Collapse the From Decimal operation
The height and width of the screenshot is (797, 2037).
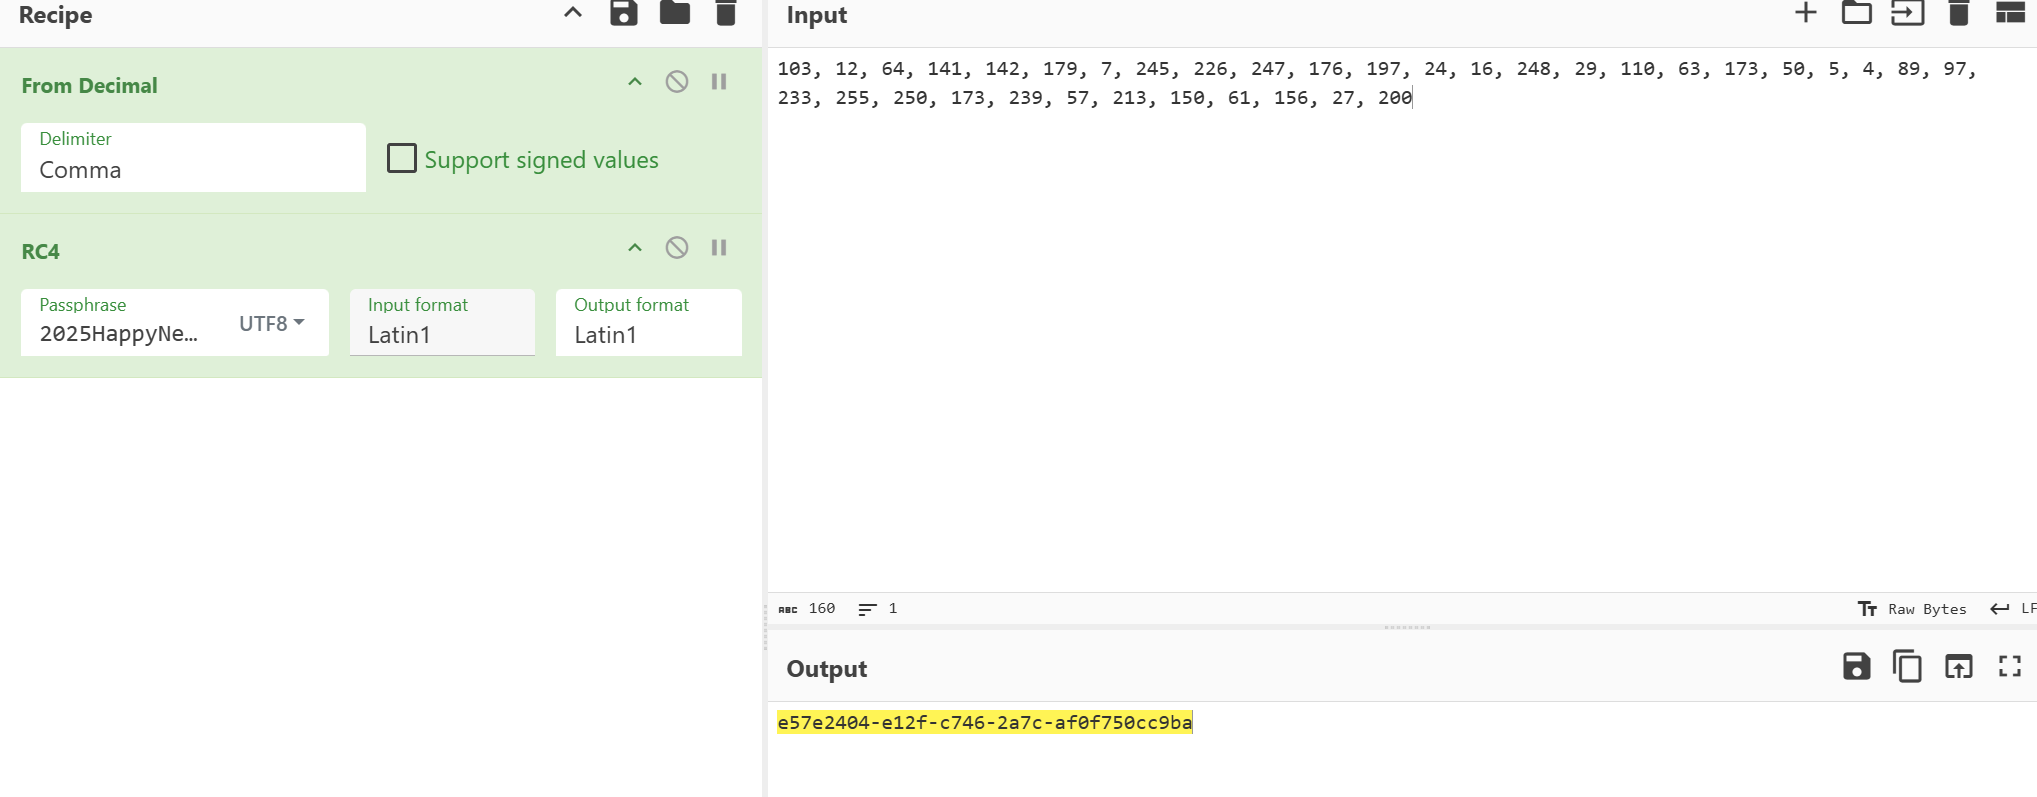click(x=635, y=82)
